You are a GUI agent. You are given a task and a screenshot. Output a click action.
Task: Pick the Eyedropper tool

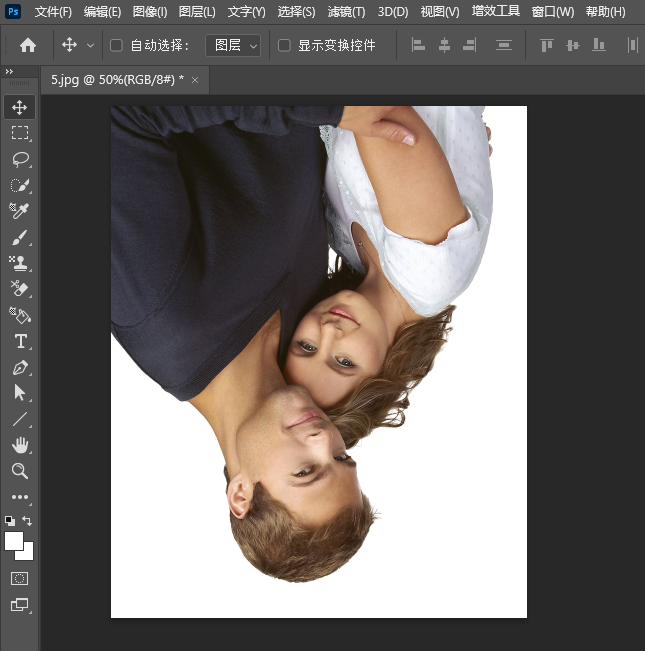pos(19,211)
